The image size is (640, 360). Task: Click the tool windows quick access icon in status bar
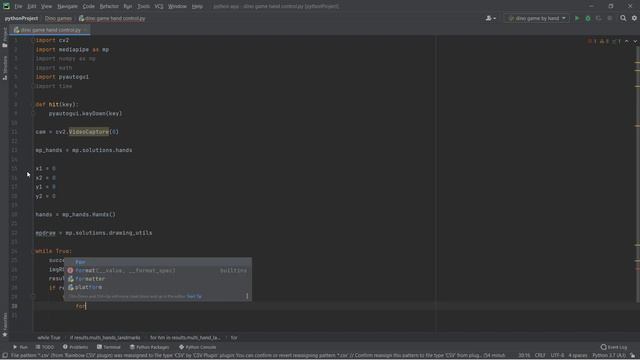[5, 356]
